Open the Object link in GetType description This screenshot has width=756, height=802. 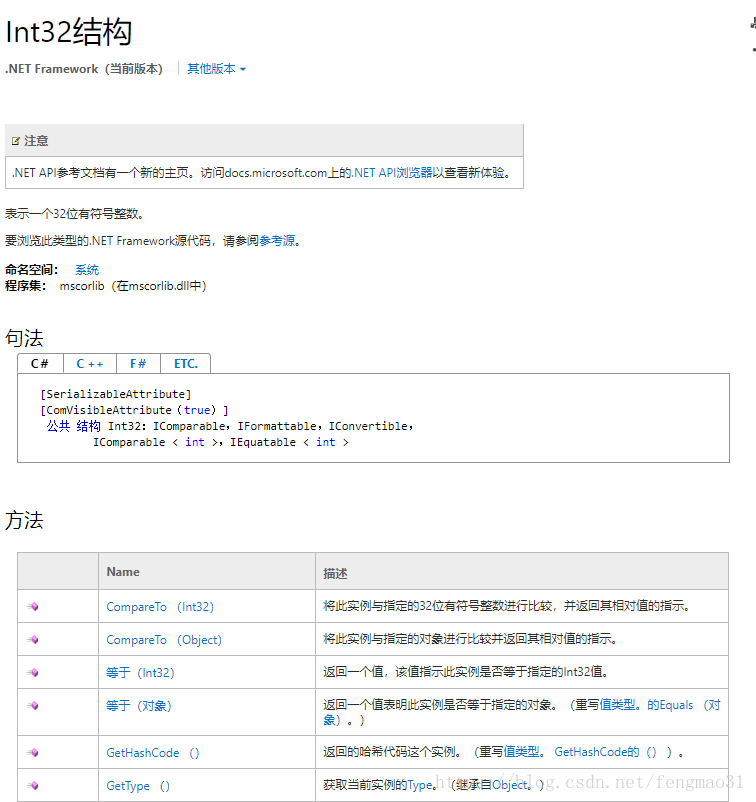pyautogui.click(x=509, y=785)
